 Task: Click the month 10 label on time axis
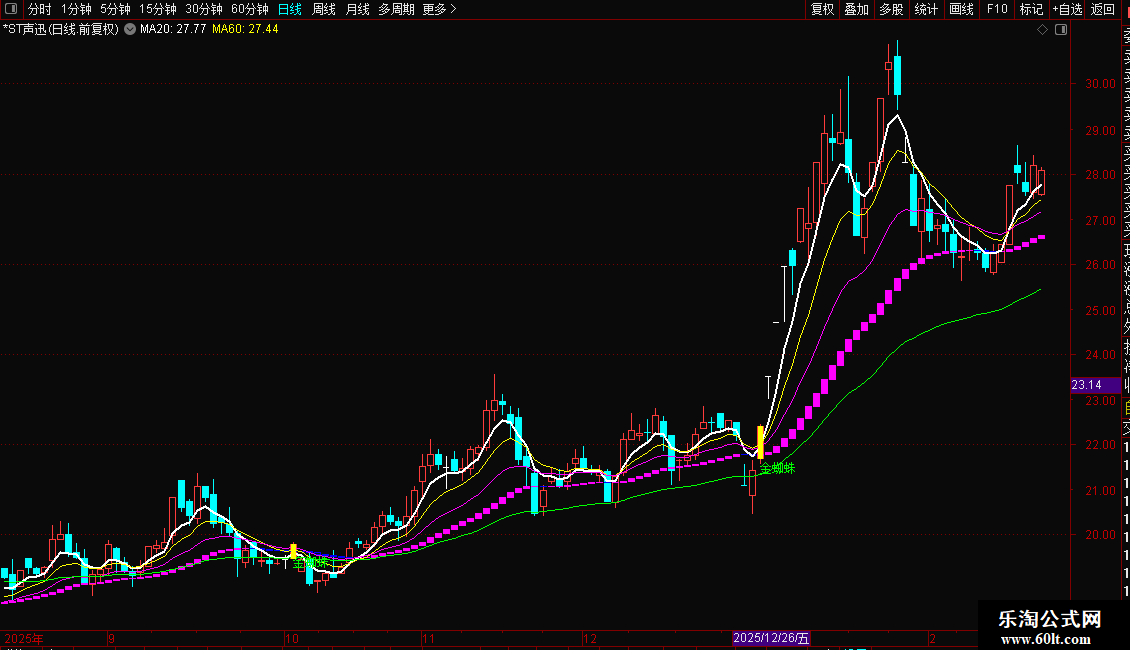(x=292, y=638)
